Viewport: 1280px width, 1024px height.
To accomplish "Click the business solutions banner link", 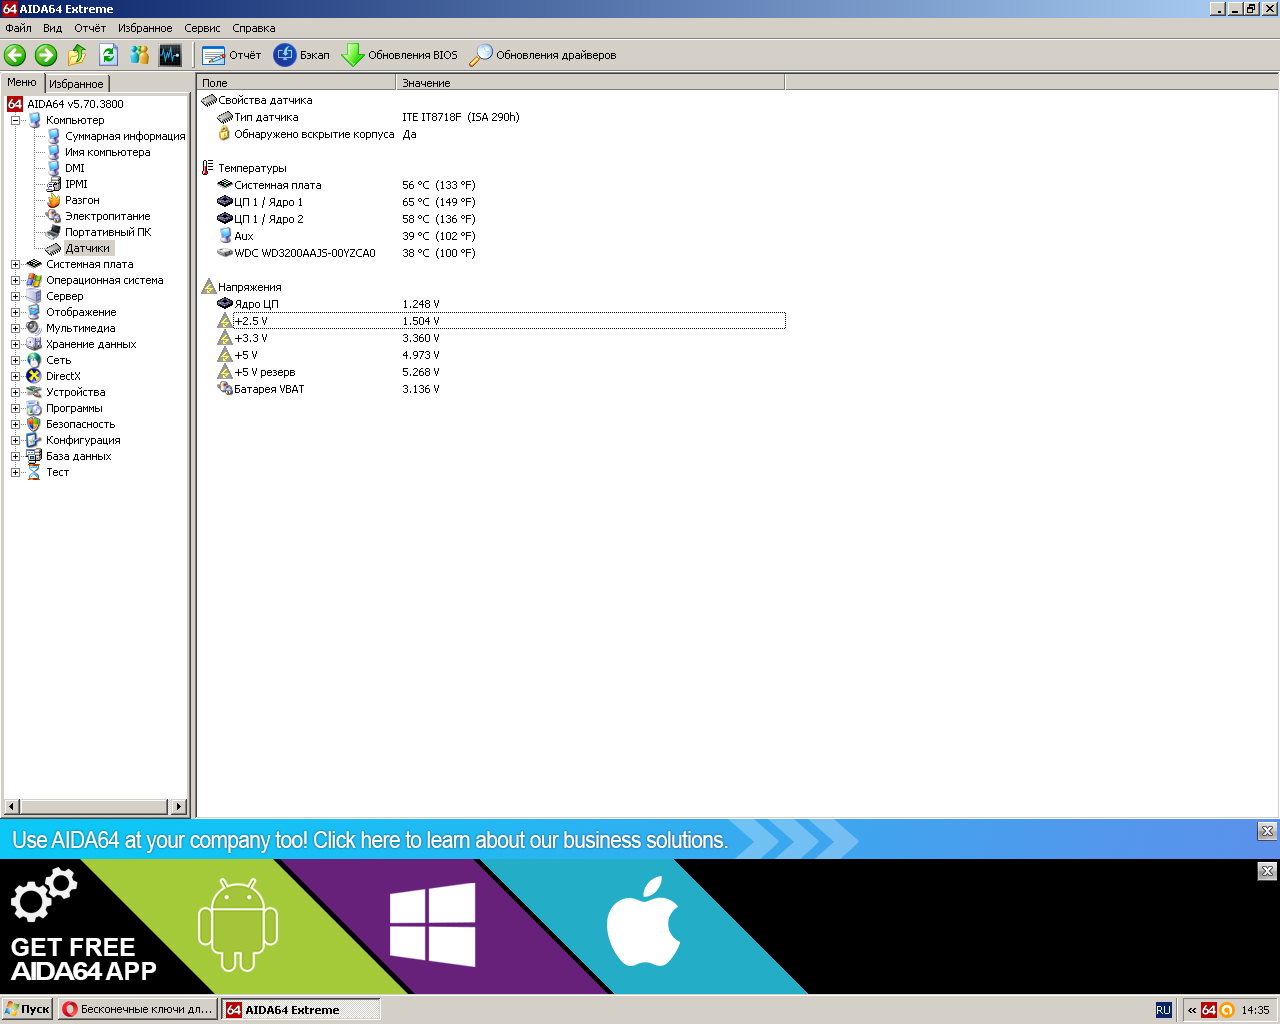I will point(370,840).
